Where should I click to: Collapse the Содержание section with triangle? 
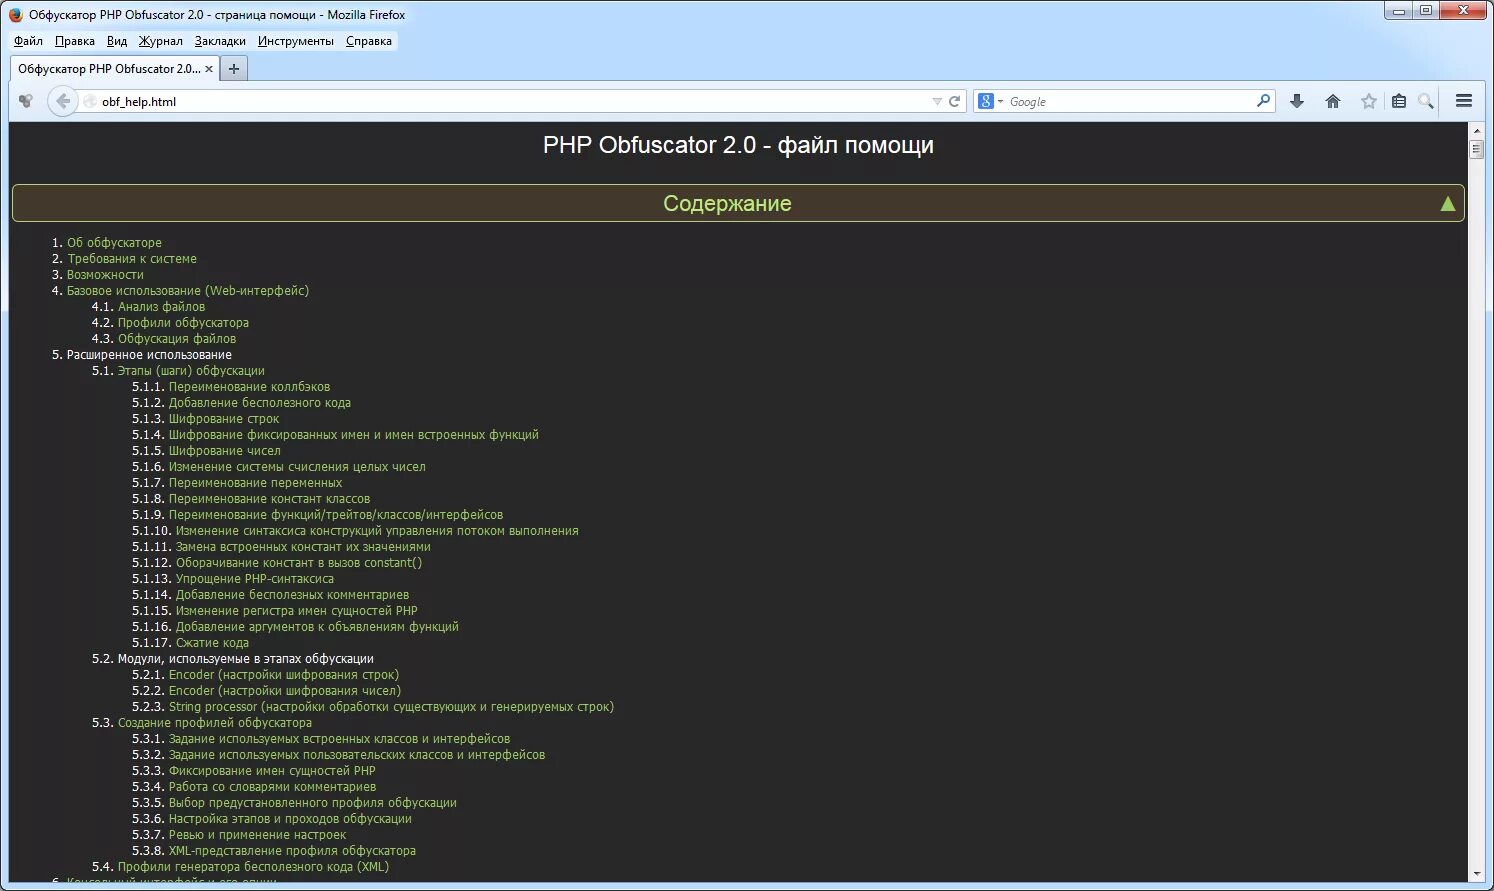pyautogui.click(x=1447, y=203)
